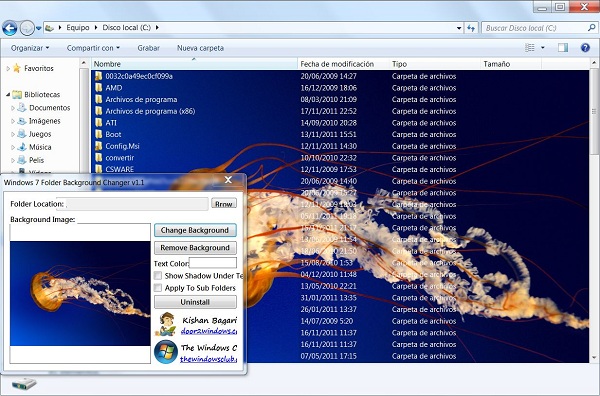
Task: Select the ATI folder icon
Action: click(x=99, y=122)
